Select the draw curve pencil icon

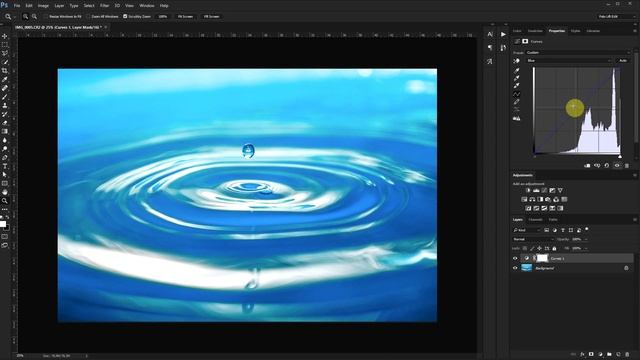[x=516, y=102]
